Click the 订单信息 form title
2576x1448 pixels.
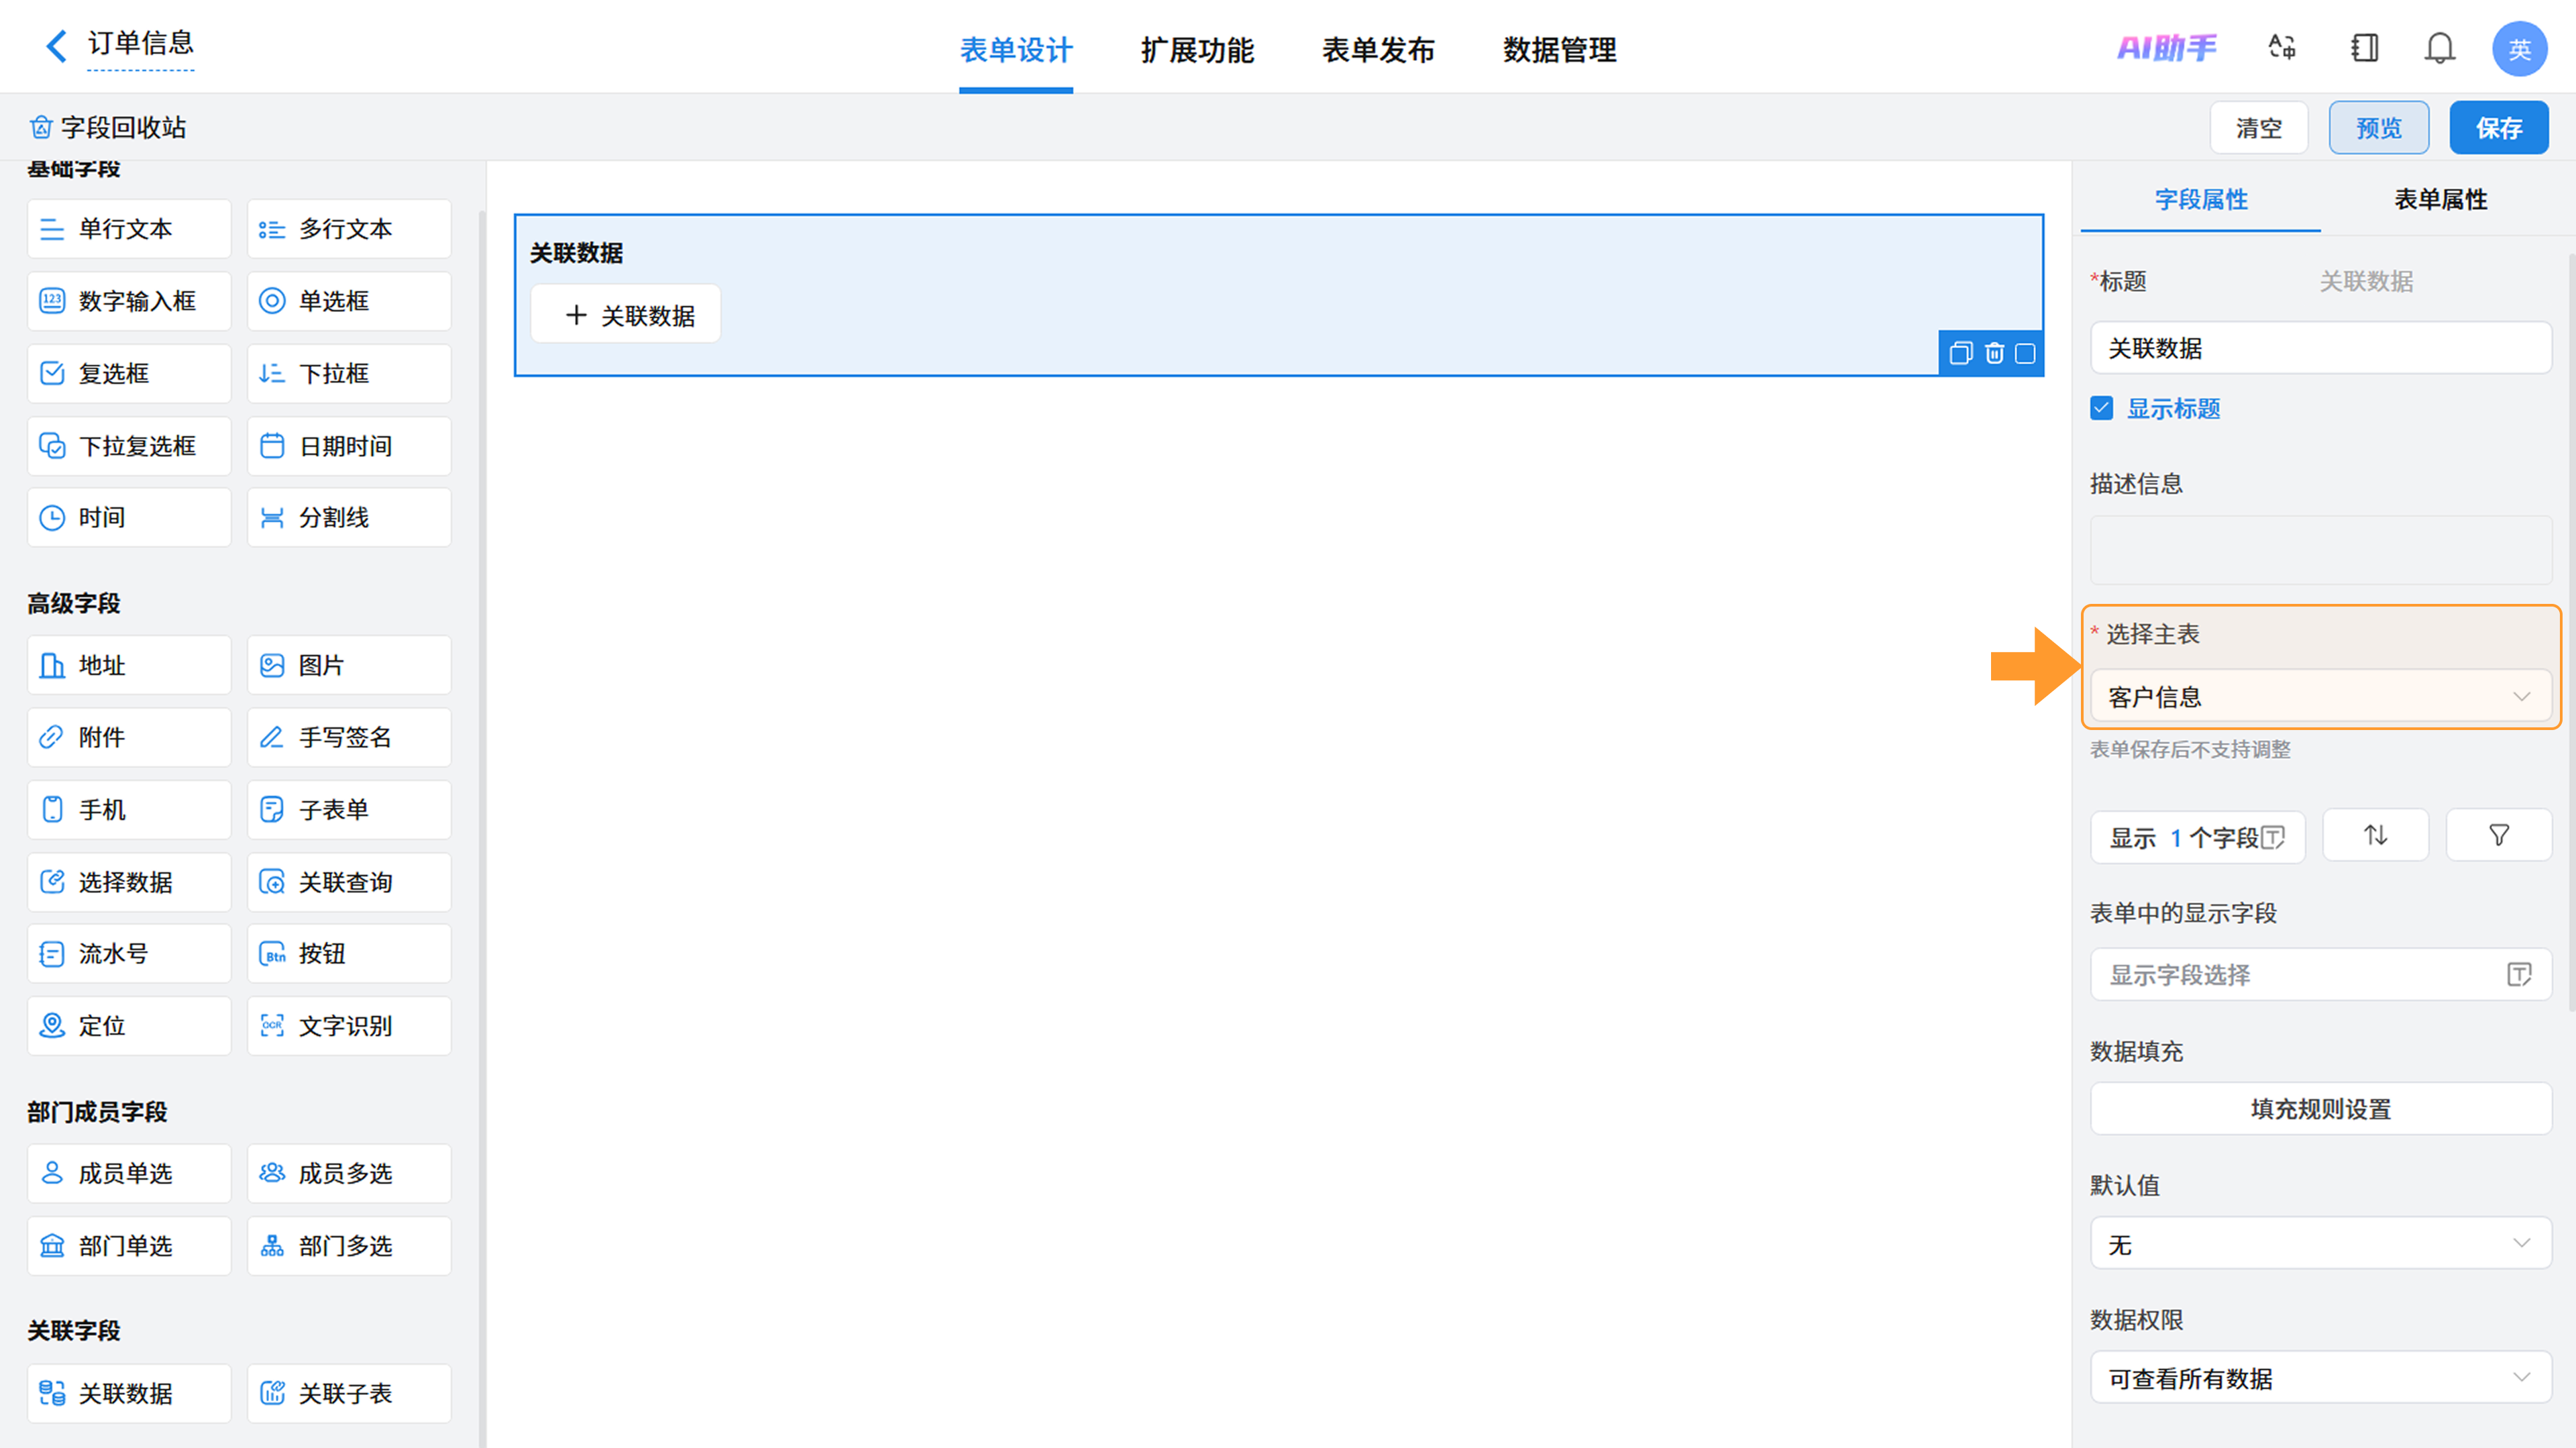point(140,43)
